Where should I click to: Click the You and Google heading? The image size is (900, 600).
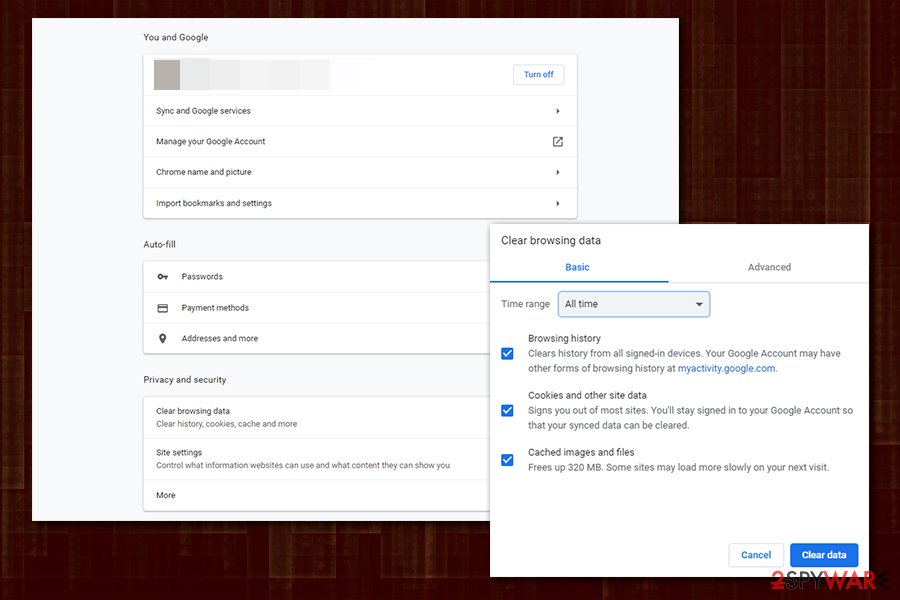[x=176, y=37]
